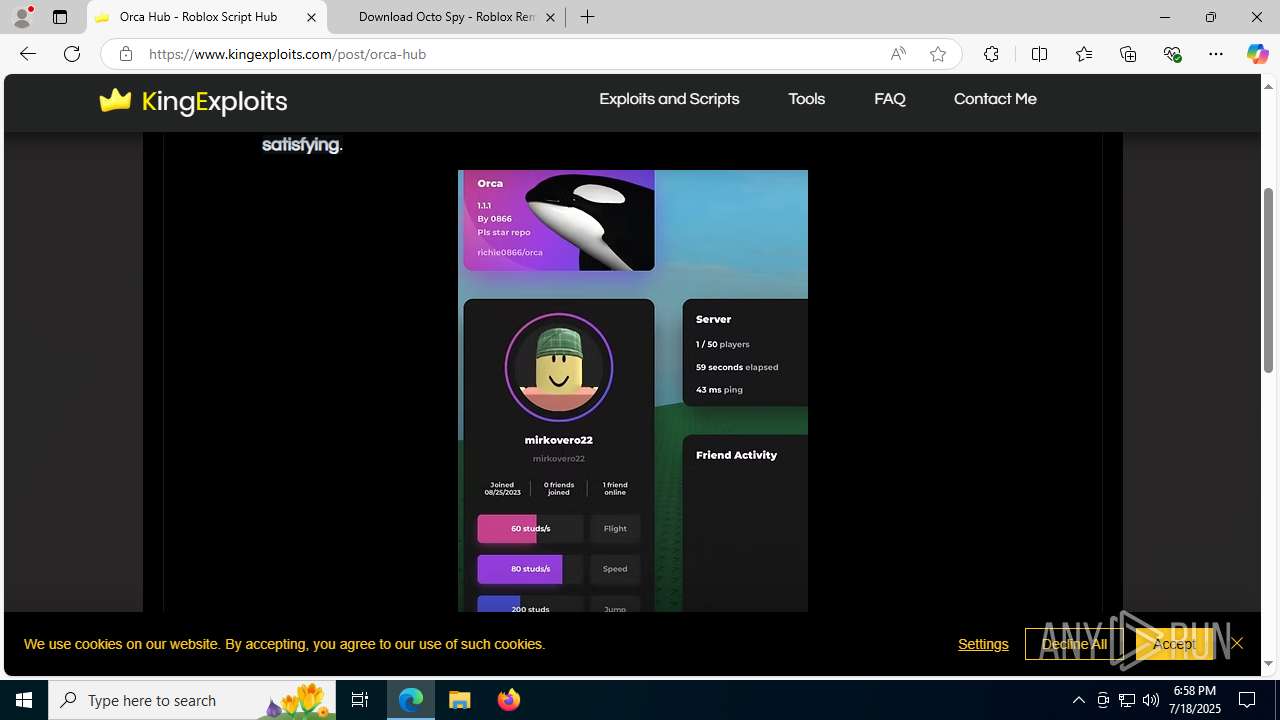Viewport: 1280px width, 720px height.
Task: Click the Orca Hub screenshot image
Action: tap(633, 391)
